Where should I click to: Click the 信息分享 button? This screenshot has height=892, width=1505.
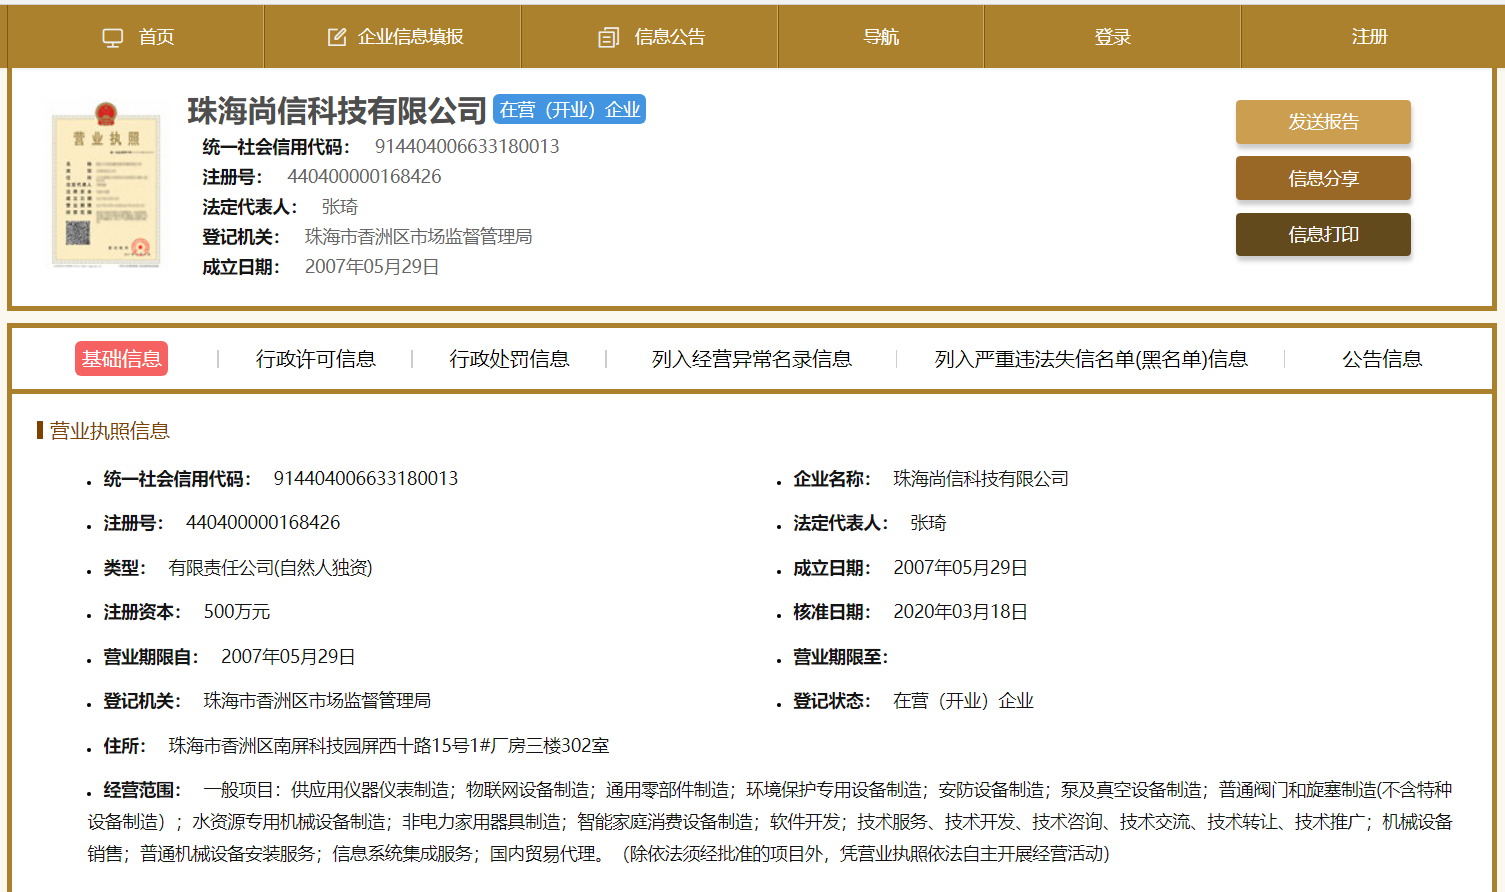1323,178
